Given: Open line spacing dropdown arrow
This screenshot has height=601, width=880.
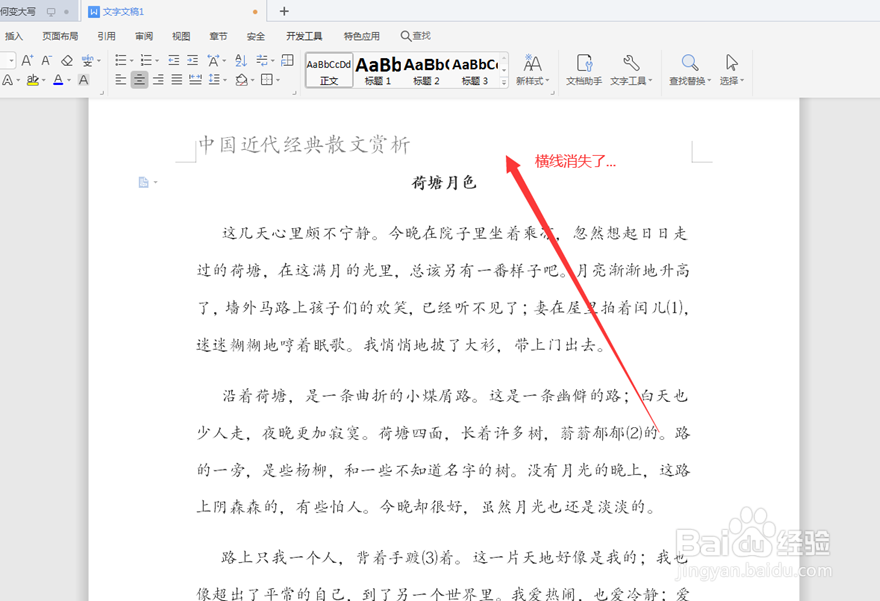Looking at the screenshot, I should 224,80.
